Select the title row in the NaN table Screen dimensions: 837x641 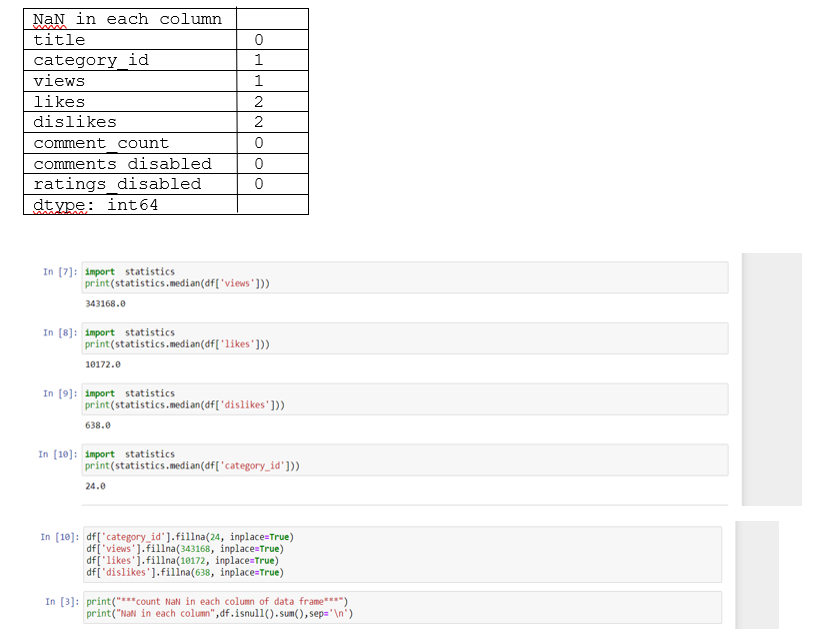point(130,40)
